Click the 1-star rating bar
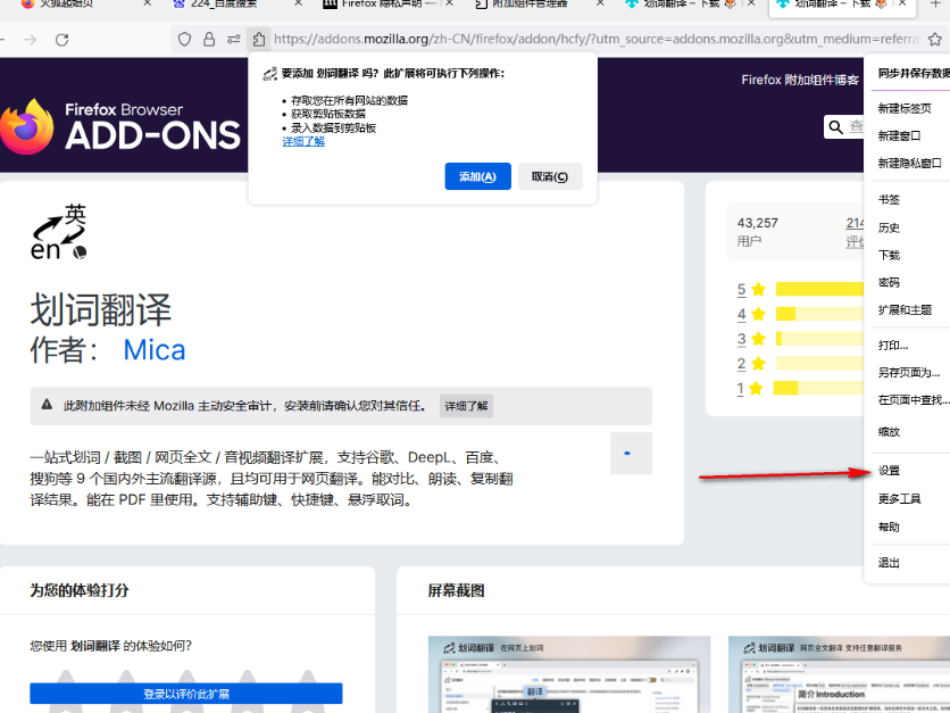This screenshot has width=950, height=713. click(819, 388)
